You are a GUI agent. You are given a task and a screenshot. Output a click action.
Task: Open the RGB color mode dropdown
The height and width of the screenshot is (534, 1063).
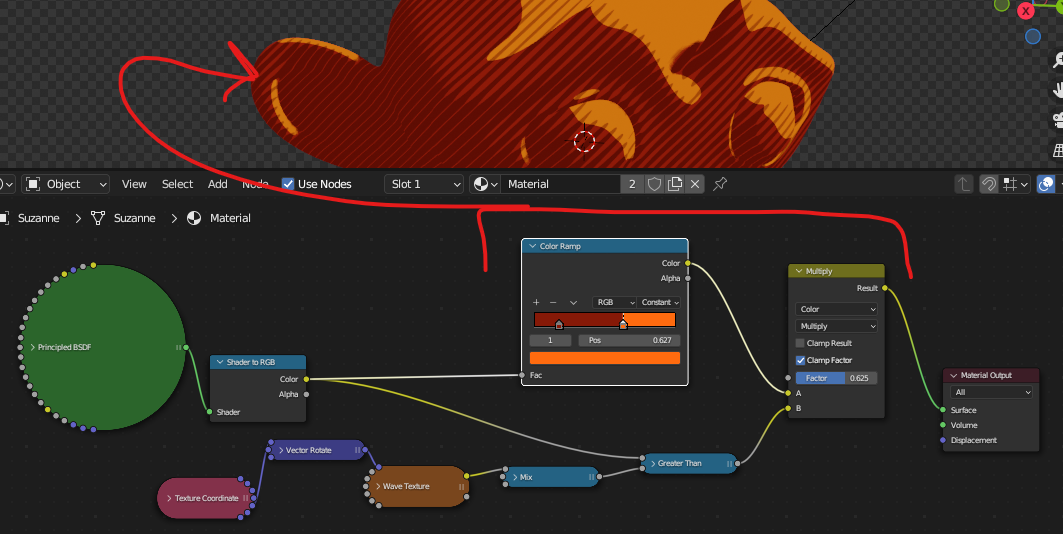[614, 302]
